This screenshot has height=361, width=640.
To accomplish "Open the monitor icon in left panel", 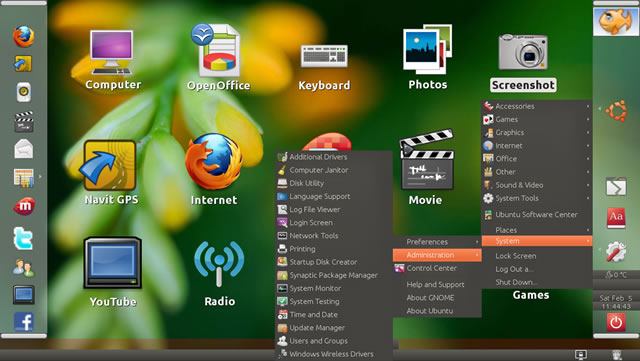I will click(x=24, y=294).
